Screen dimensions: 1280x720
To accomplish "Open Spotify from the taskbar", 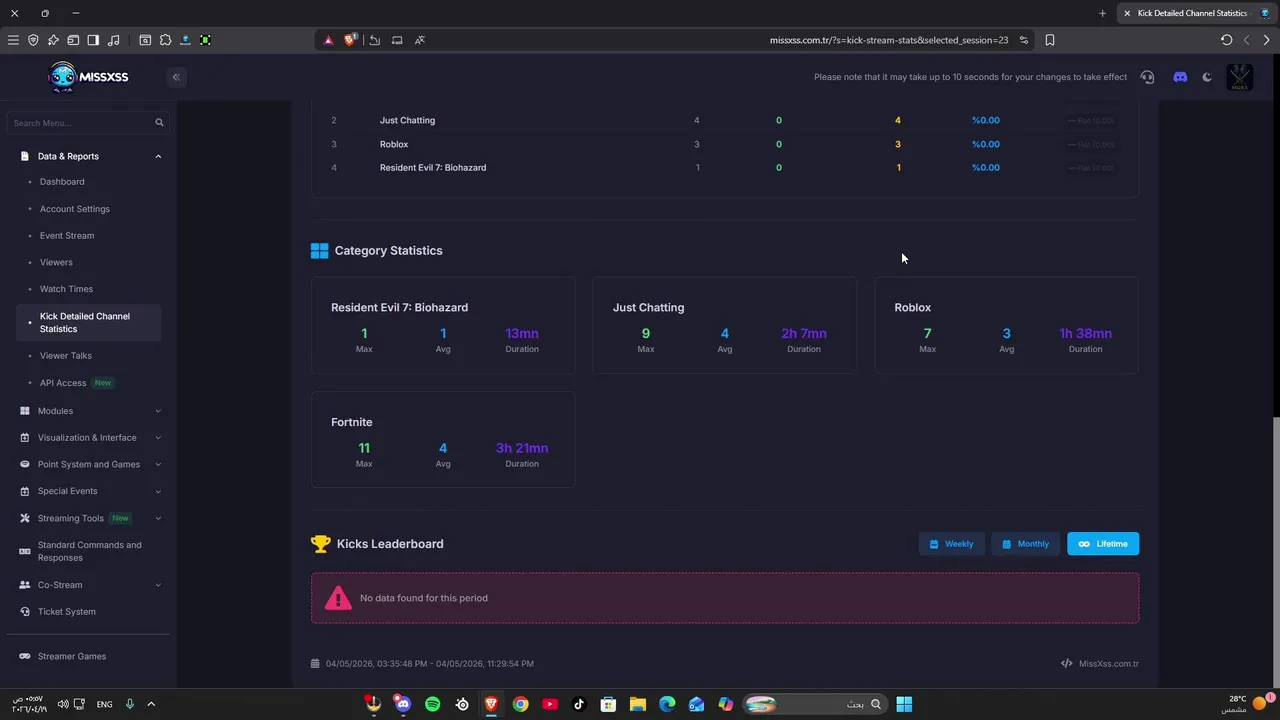I will 432,704.
